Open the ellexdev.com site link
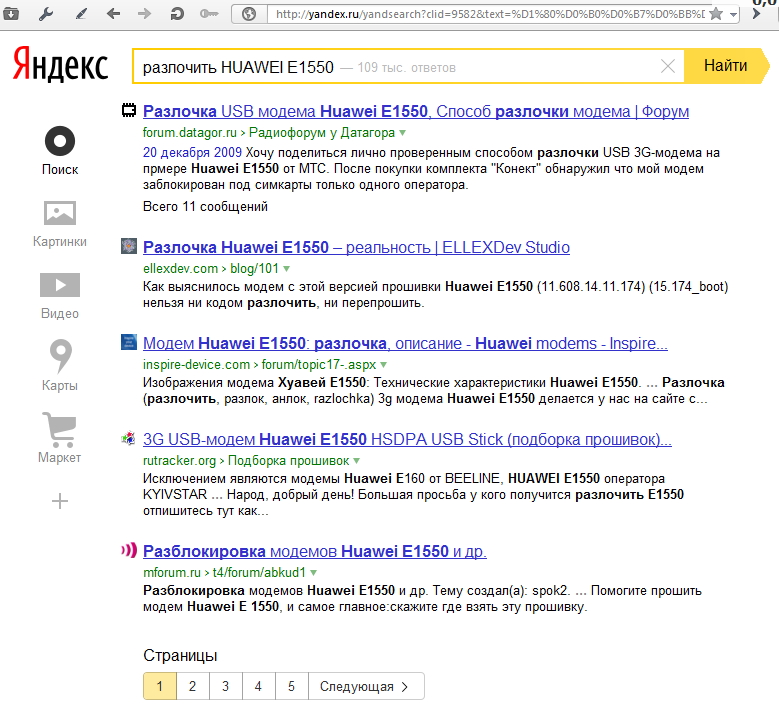Screen dimensions: 779x721 (x=180, y=268)
